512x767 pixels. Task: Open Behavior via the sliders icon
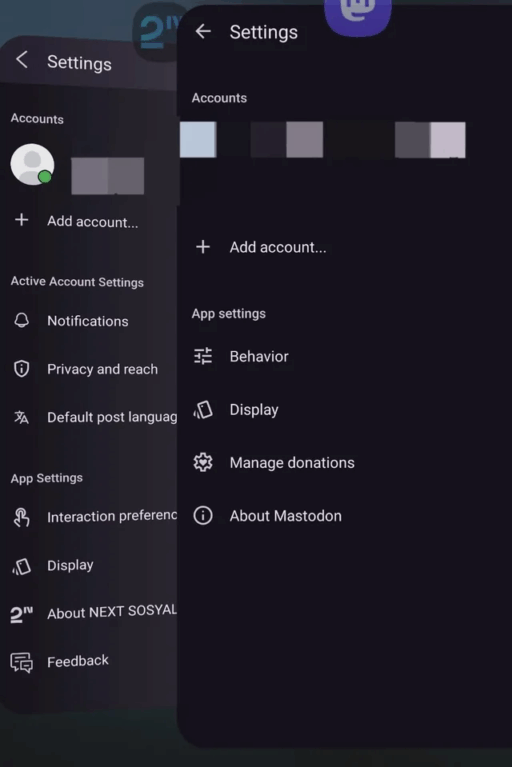point(202,356)
